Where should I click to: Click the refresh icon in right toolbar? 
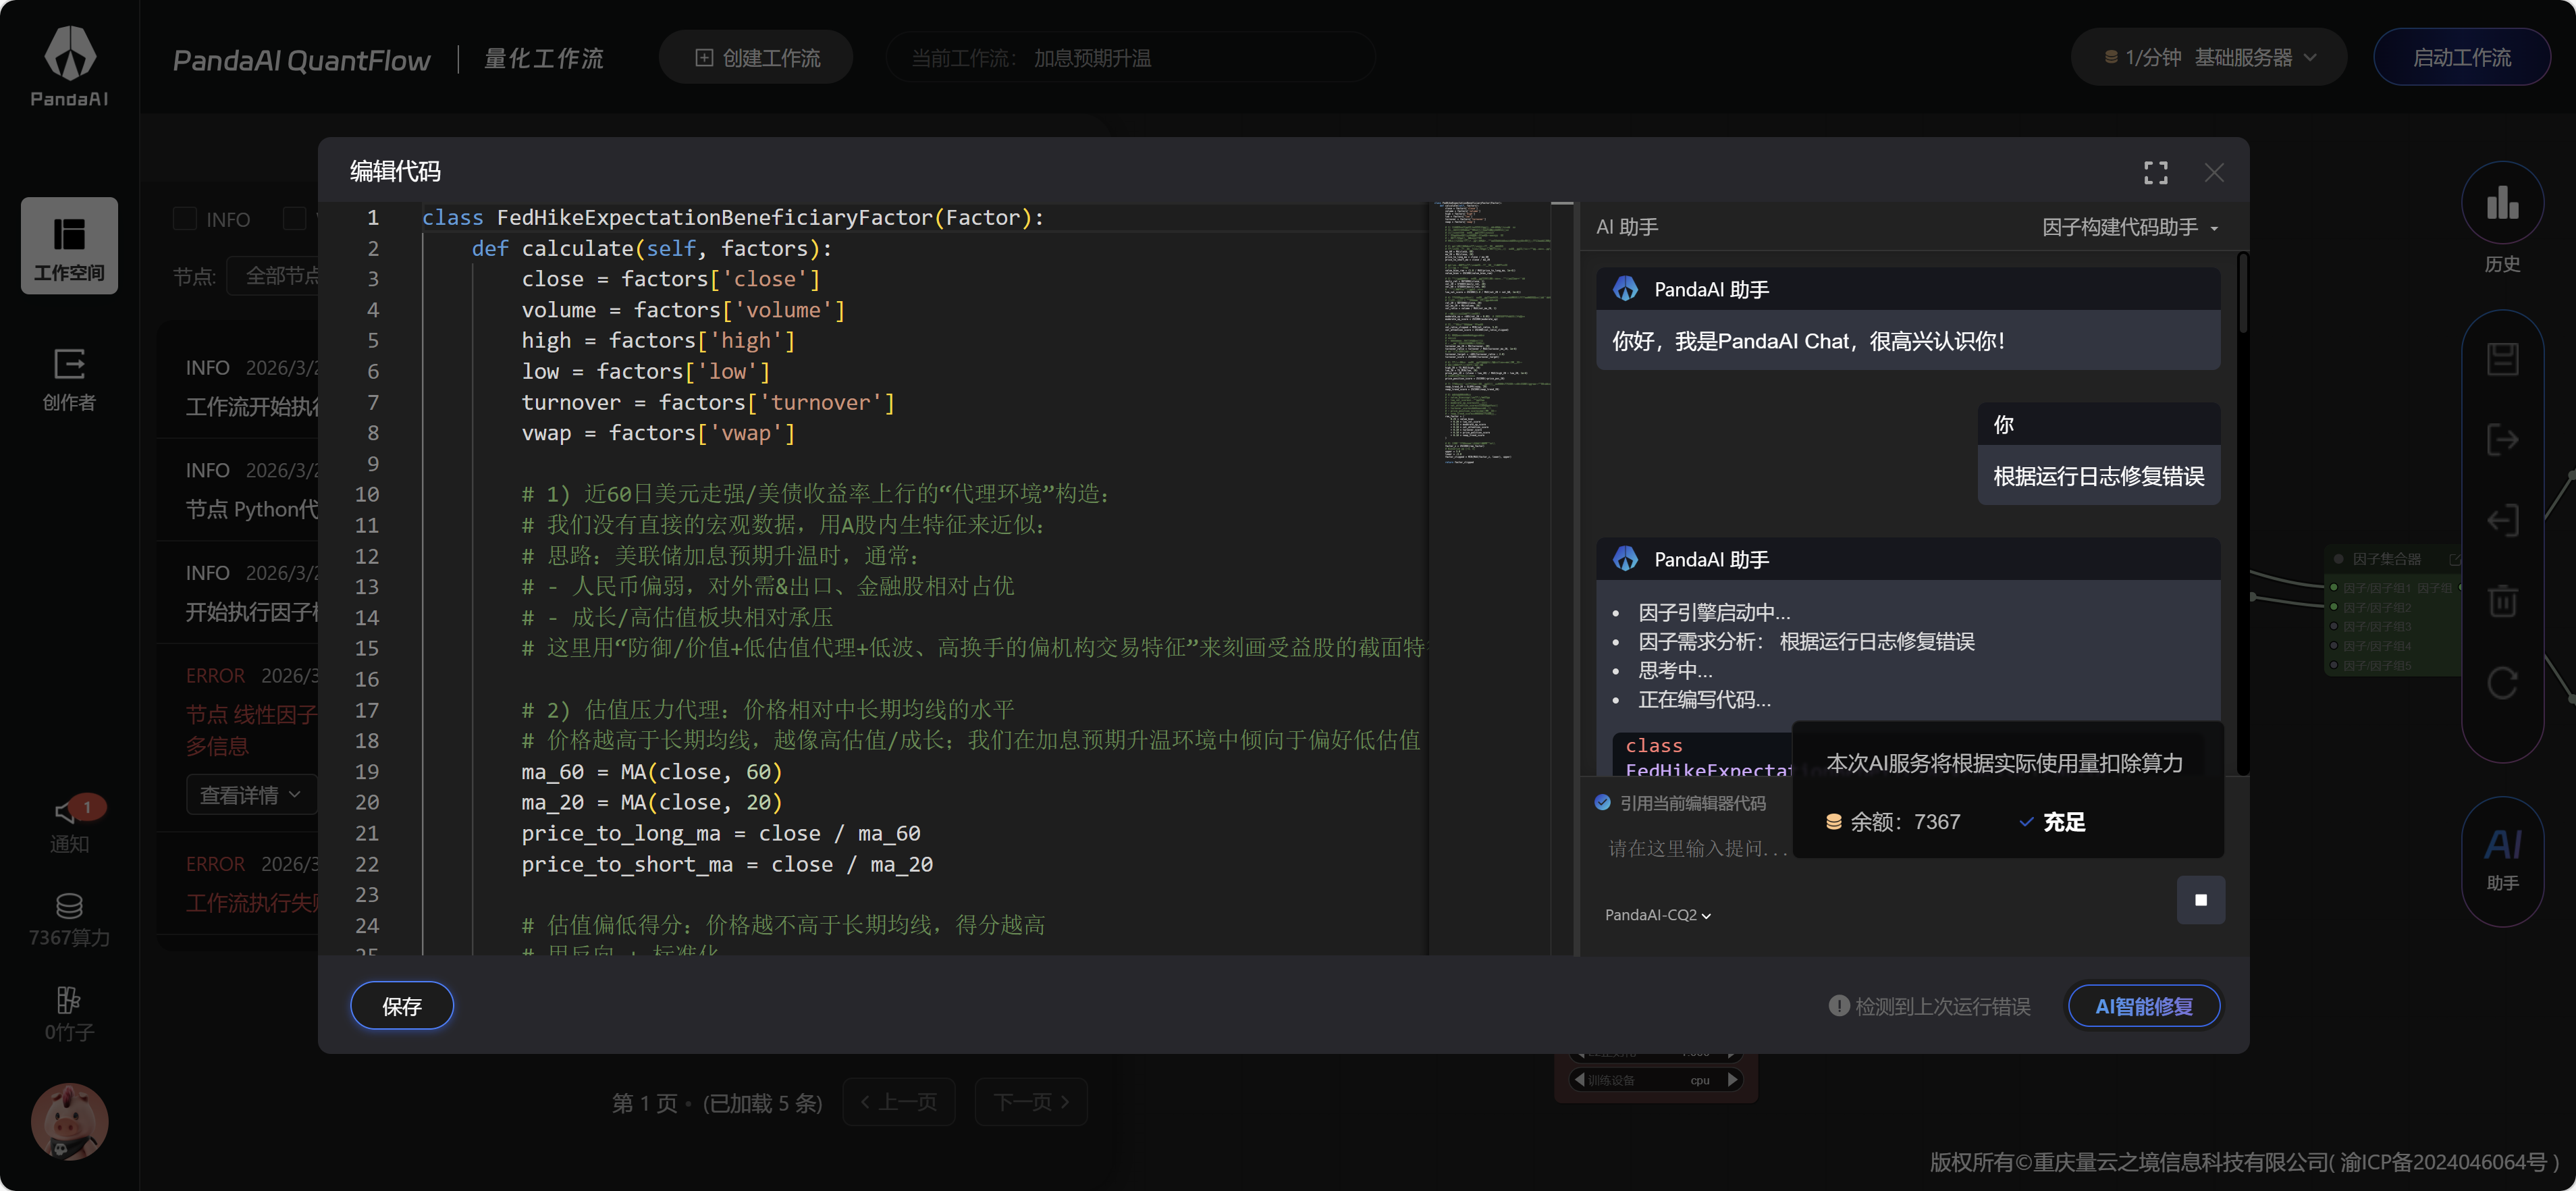(2502, 684)
